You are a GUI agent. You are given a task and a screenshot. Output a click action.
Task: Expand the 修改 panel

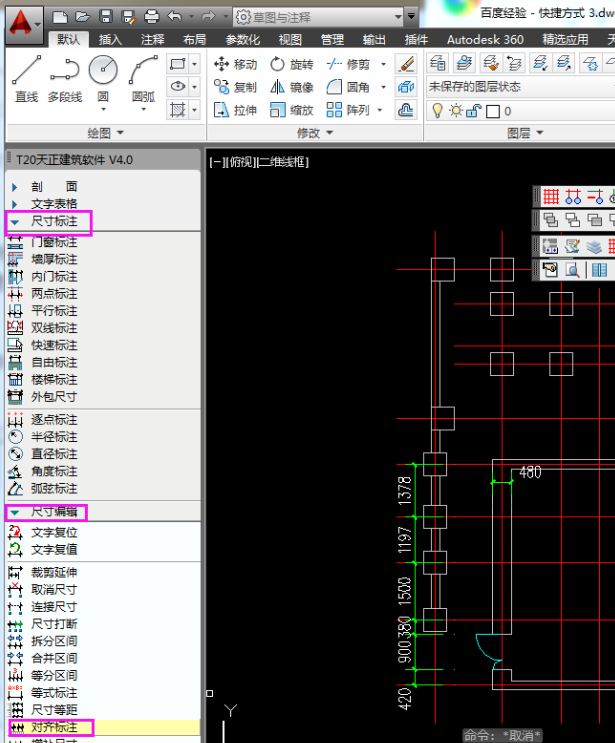pyautogui.click(x=315, y=133)
